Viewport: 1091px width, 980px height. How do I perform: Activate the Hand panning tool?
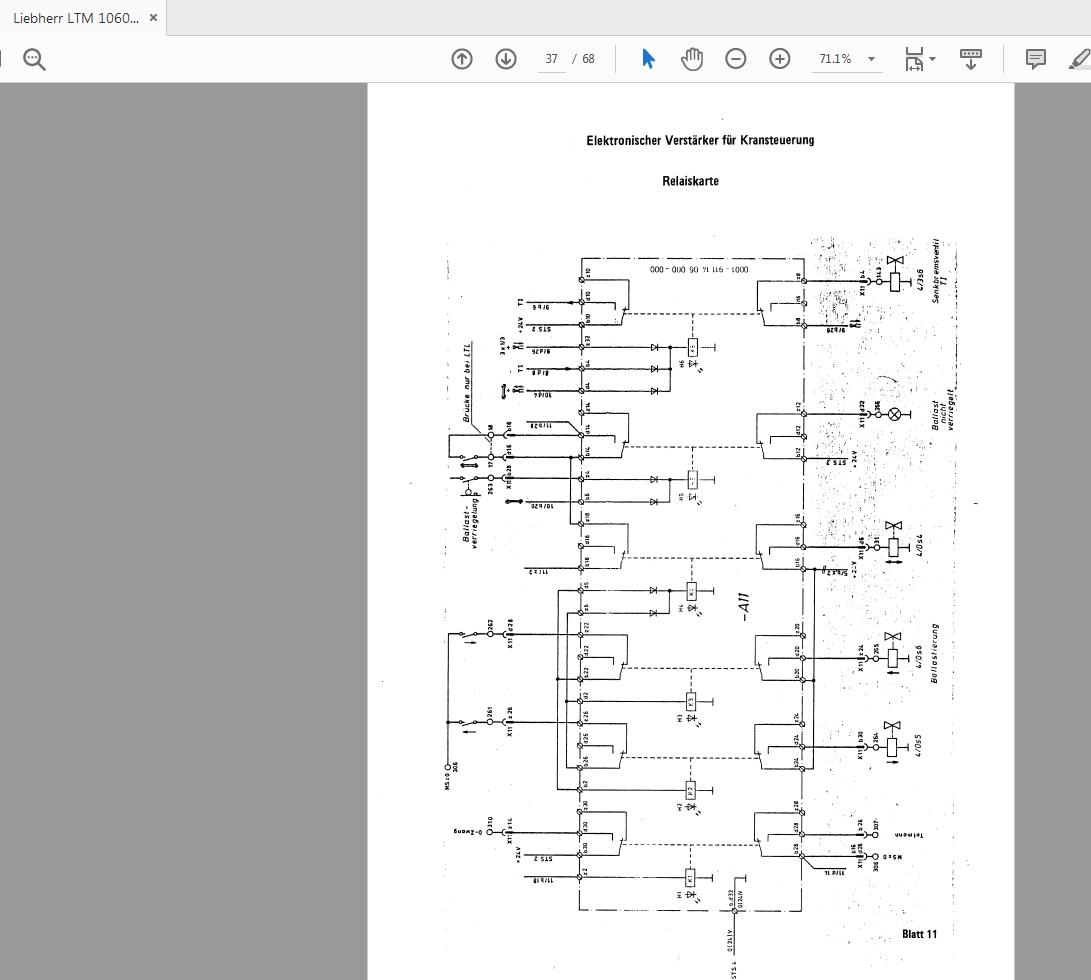[692, 59]
